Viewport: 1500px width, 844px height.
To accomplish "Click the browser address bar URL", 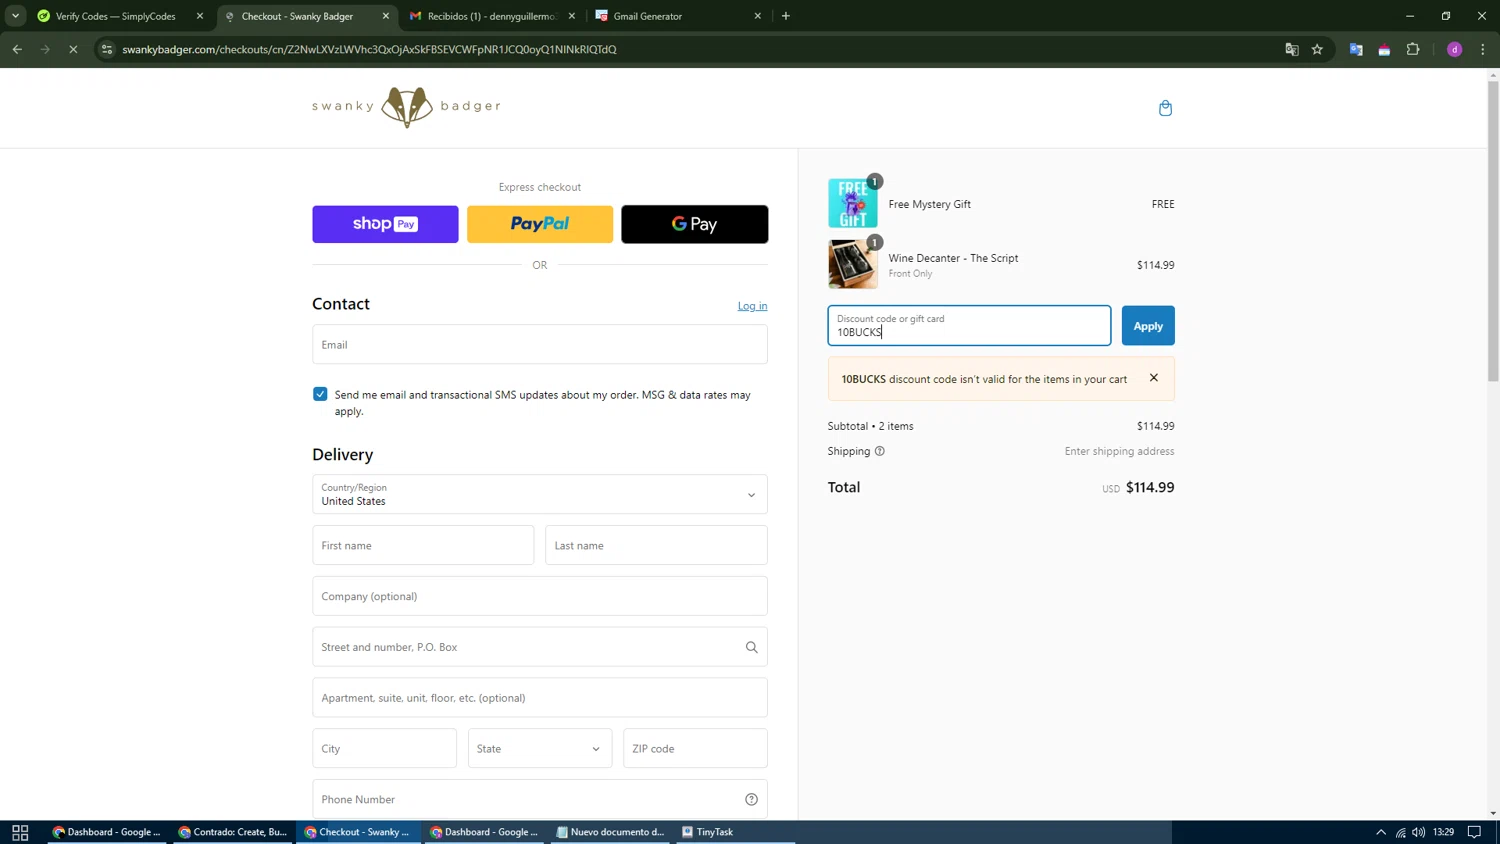I will click(x=369, y=49).
